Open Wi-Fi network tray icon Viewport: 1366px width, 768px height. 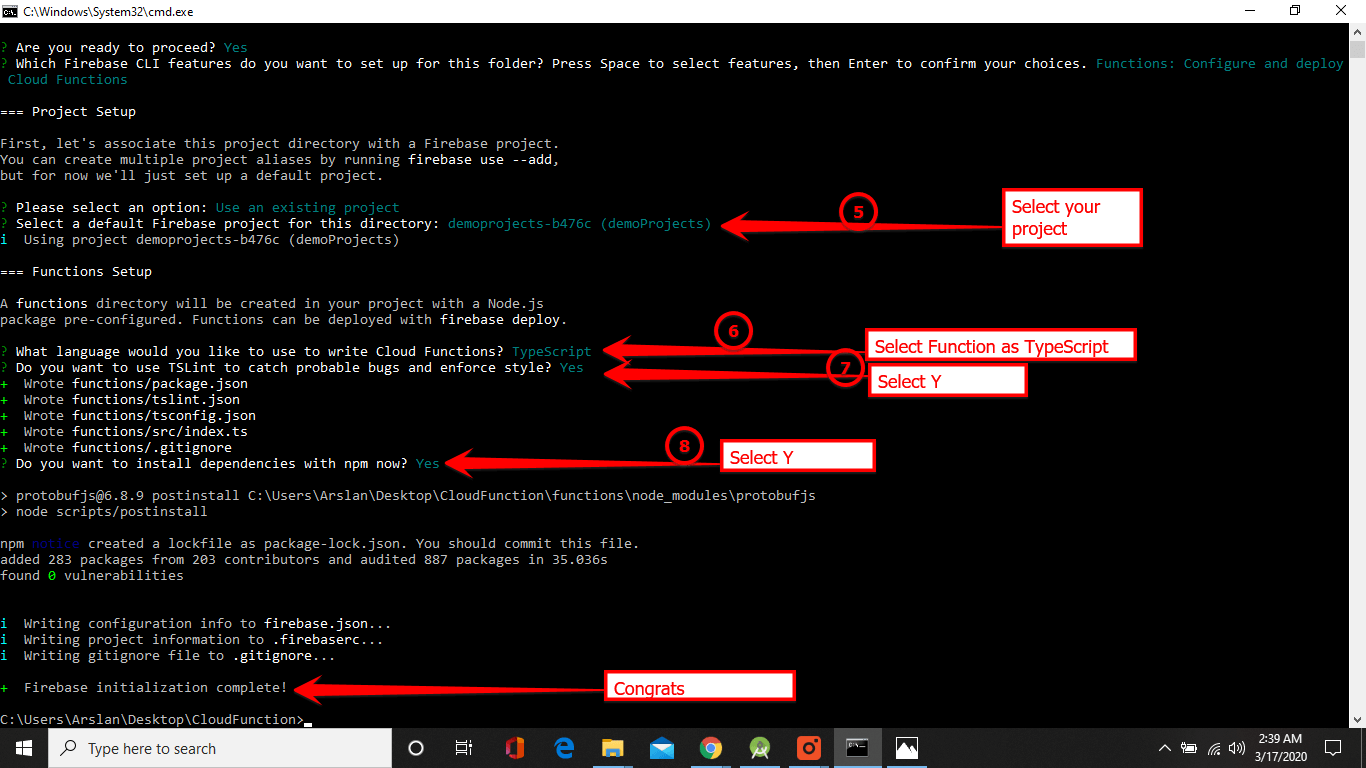[x=1214, y=748]
